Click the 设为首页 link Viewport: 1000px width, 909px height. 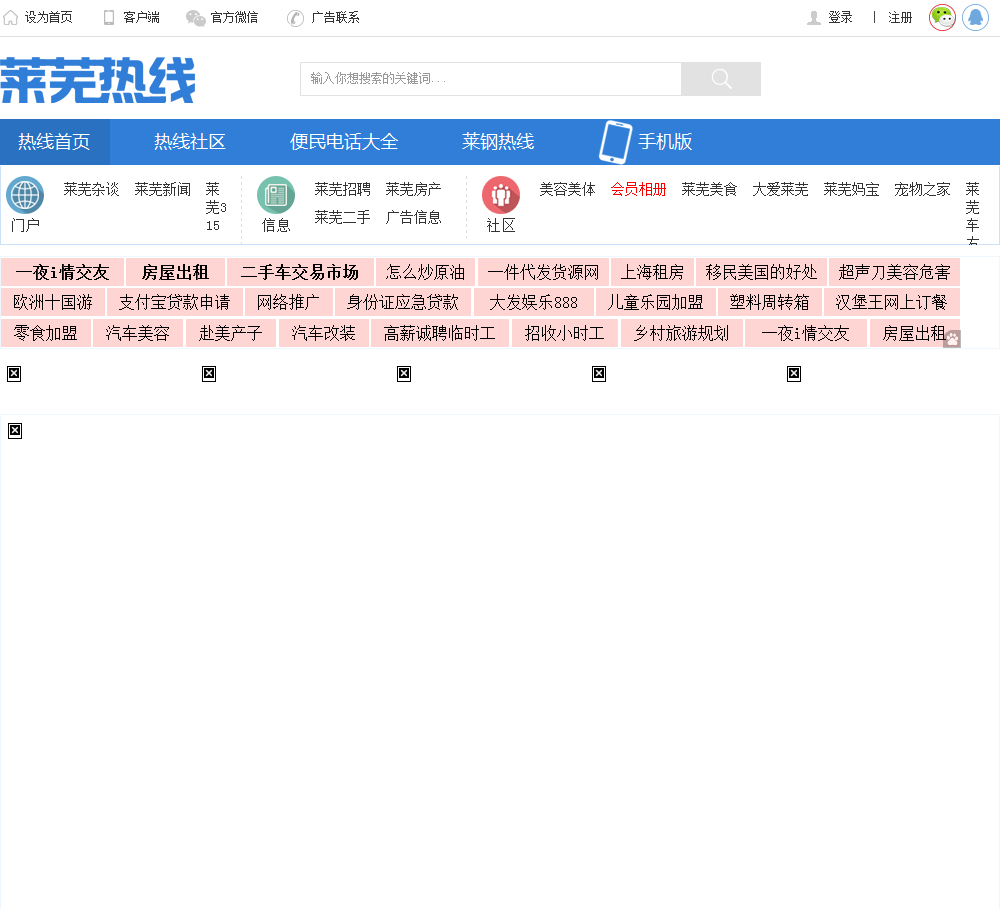[48, 17]
